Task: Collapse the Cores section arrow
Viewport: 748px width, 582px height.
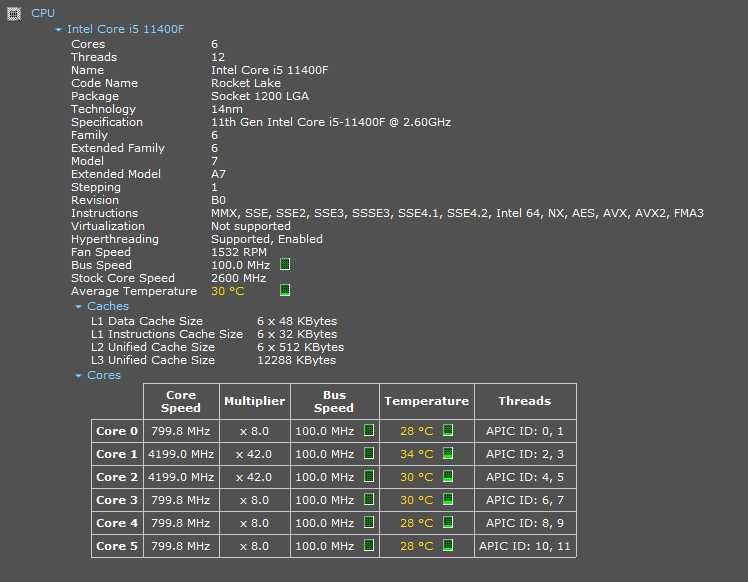Action: click(79, 376)
